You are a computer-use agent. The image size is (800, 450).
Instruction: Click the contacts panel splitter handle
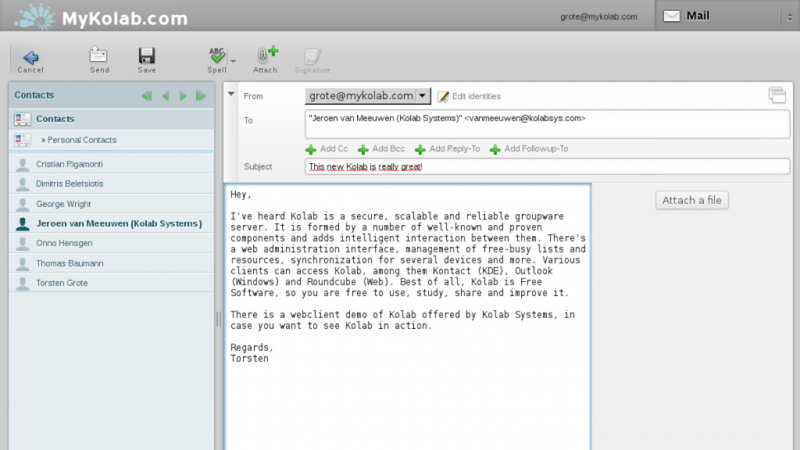[219, 319]
